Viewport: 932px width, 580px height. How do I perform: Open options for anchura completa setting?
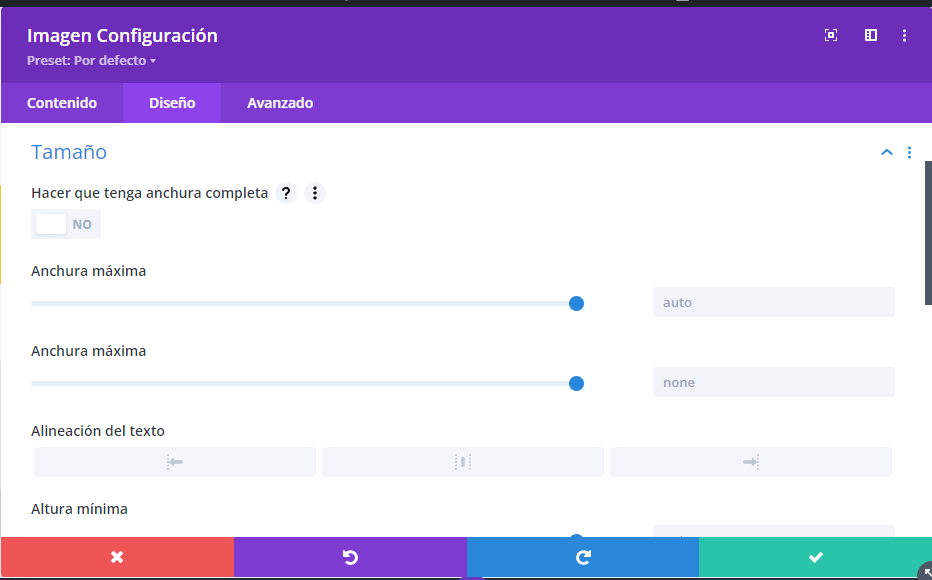pos(315,193)
